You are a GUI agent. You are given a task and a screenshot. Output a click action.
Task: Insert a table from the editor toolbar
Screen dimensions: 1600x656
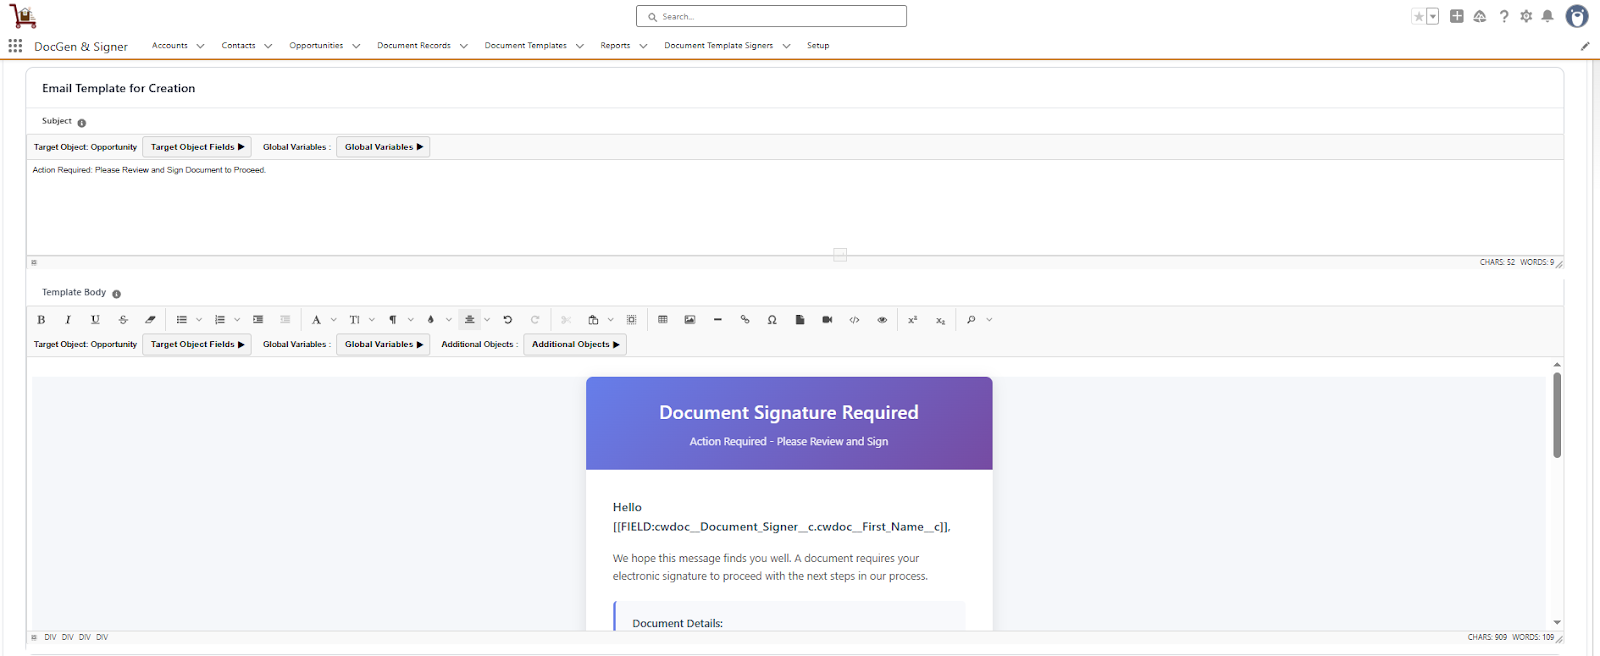click(x=662, y=320)
